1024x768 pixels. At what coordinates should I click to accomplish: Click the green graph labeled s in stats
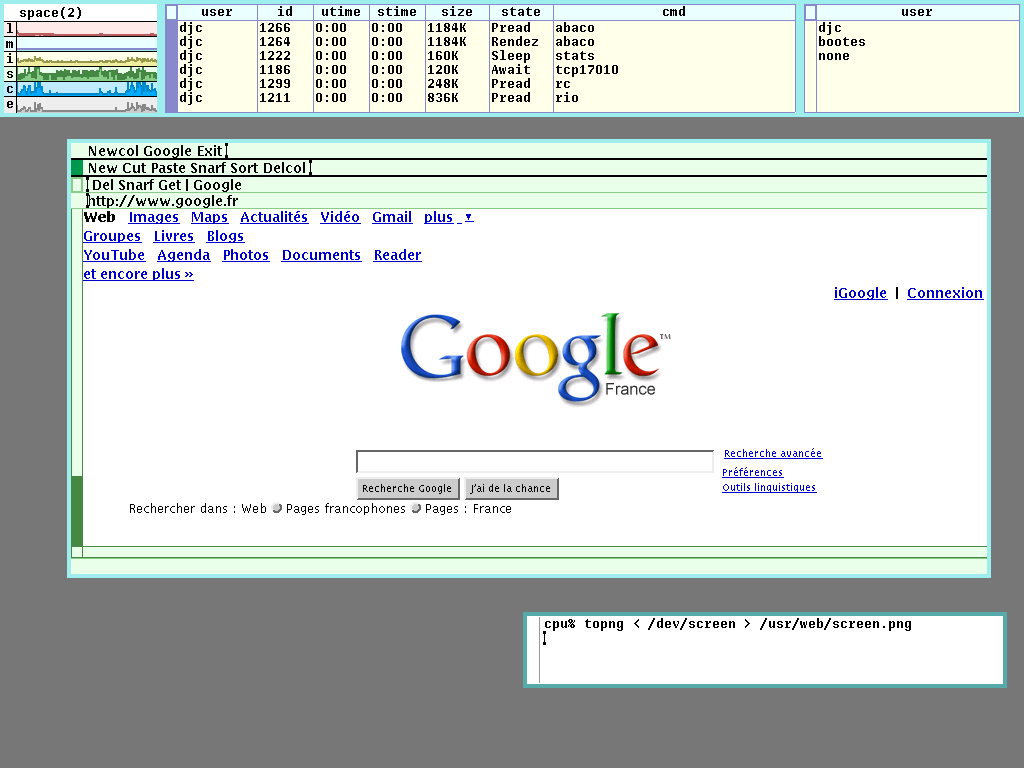coord(87,74)
